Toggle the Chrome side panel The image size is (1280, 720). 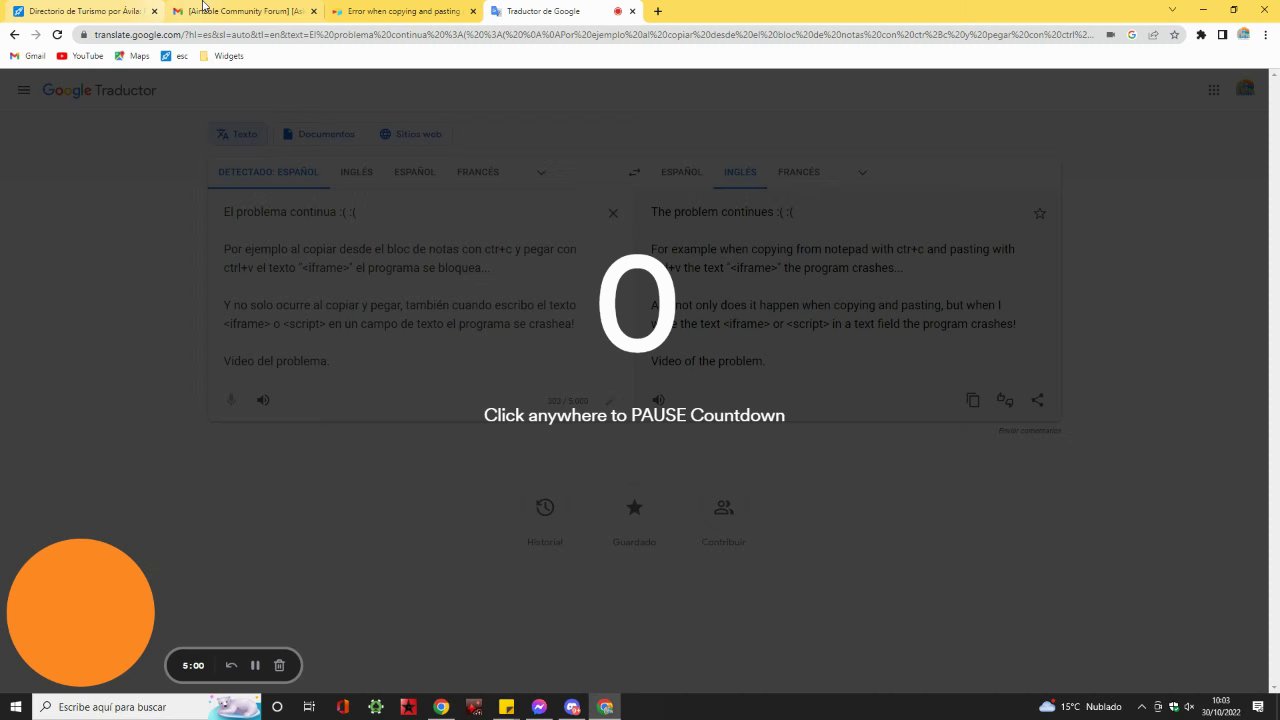(1222, 34)
